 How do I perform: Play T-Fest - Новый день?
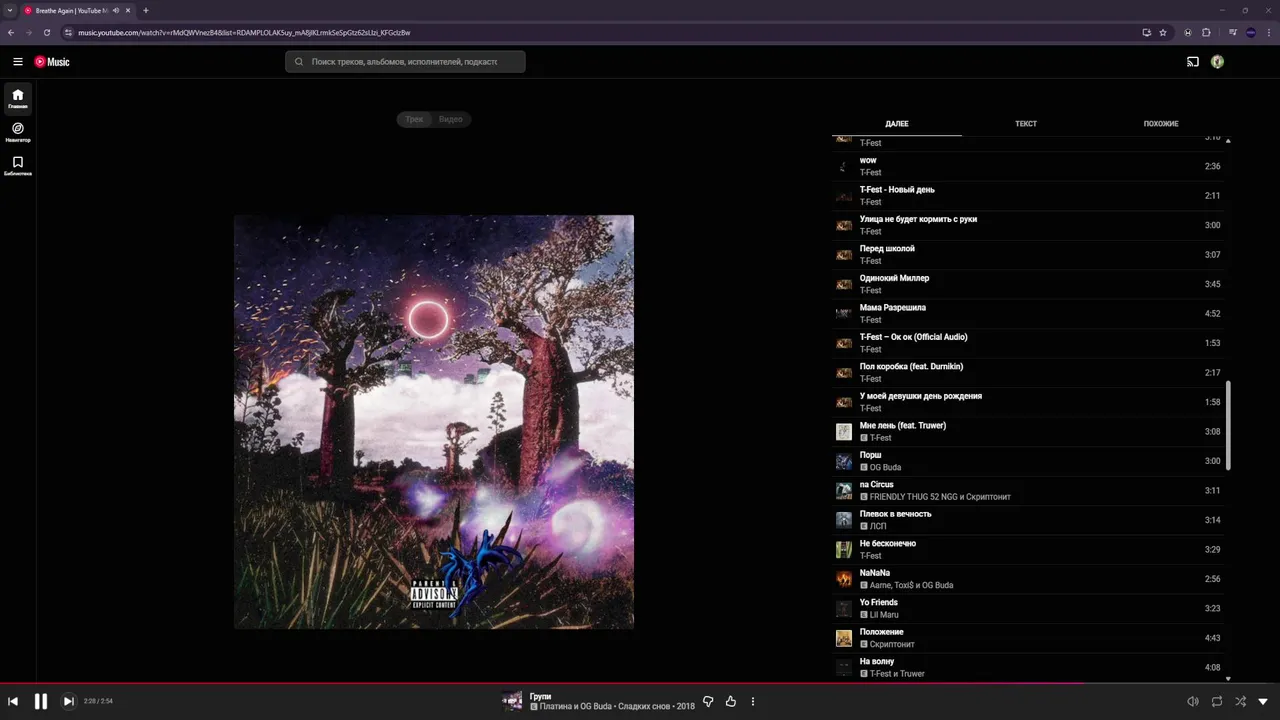click(x=1028, y=196)
